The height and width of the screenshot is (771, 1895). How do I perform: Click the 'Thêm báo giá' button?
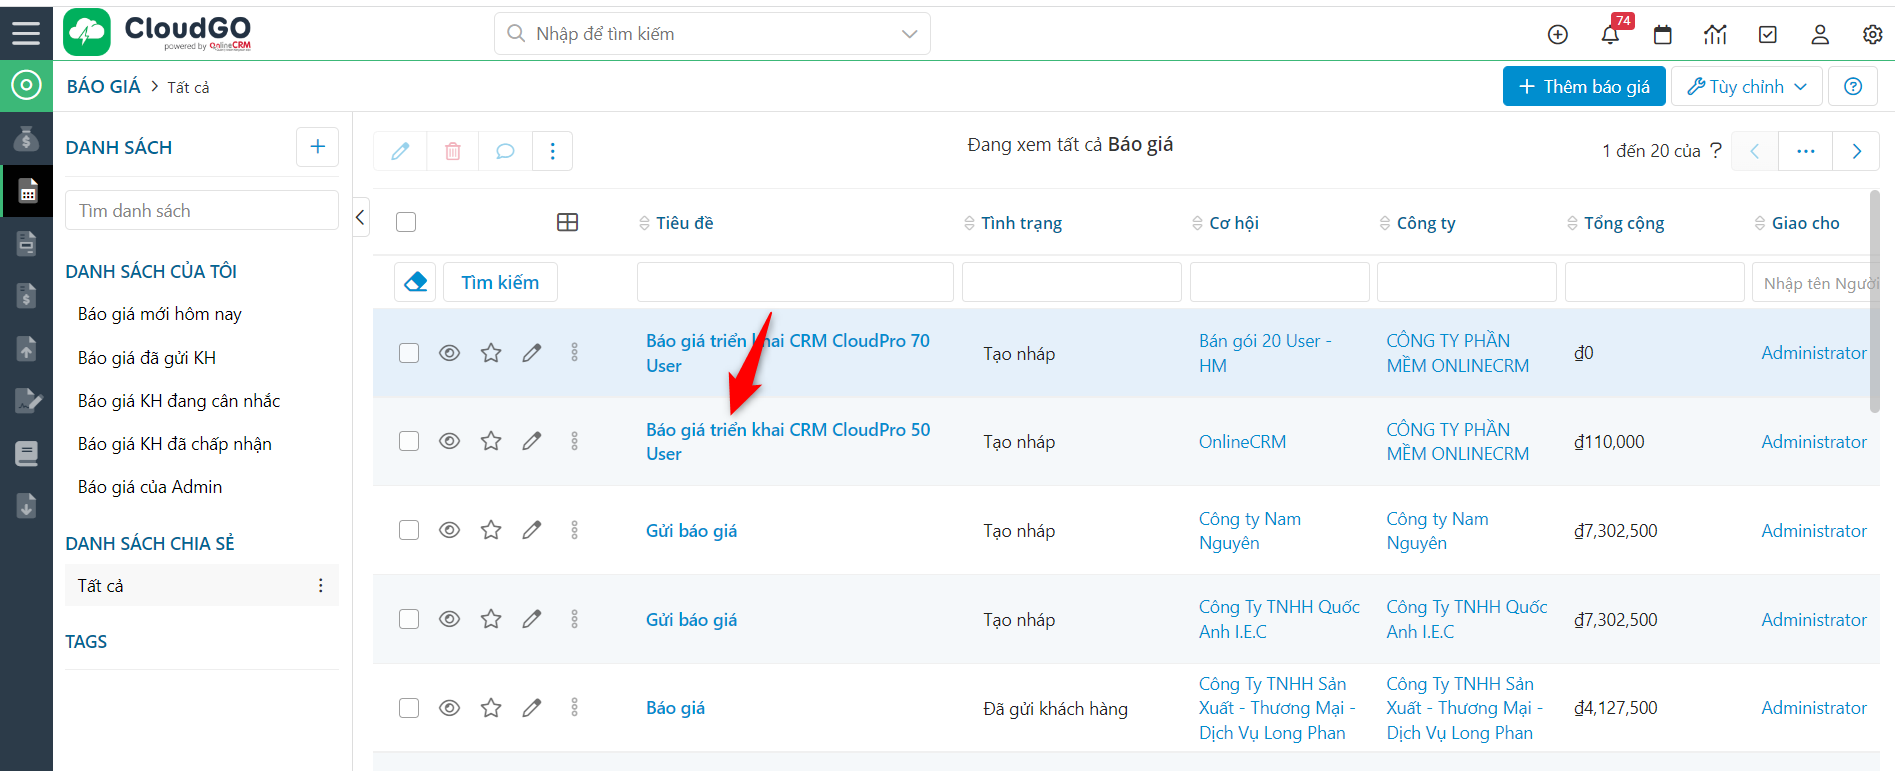coord(1583,87)
